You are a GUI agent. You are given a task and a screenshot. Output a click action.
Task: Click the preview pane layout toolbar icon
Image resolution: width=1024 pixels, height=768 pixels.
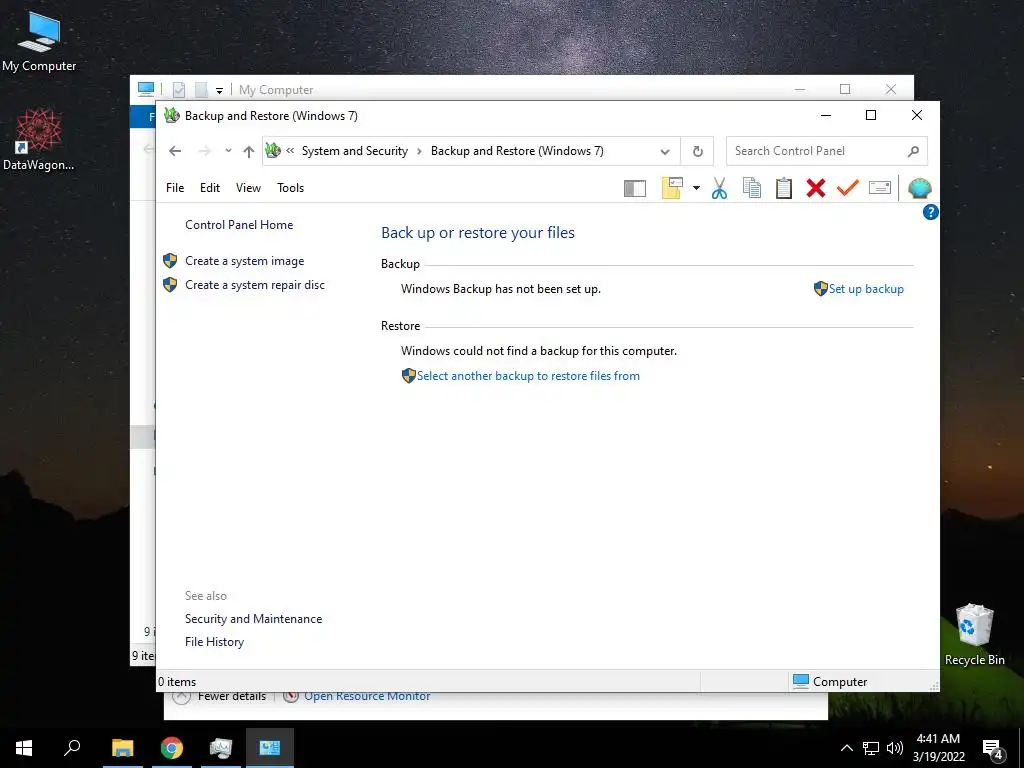point(634,189)
